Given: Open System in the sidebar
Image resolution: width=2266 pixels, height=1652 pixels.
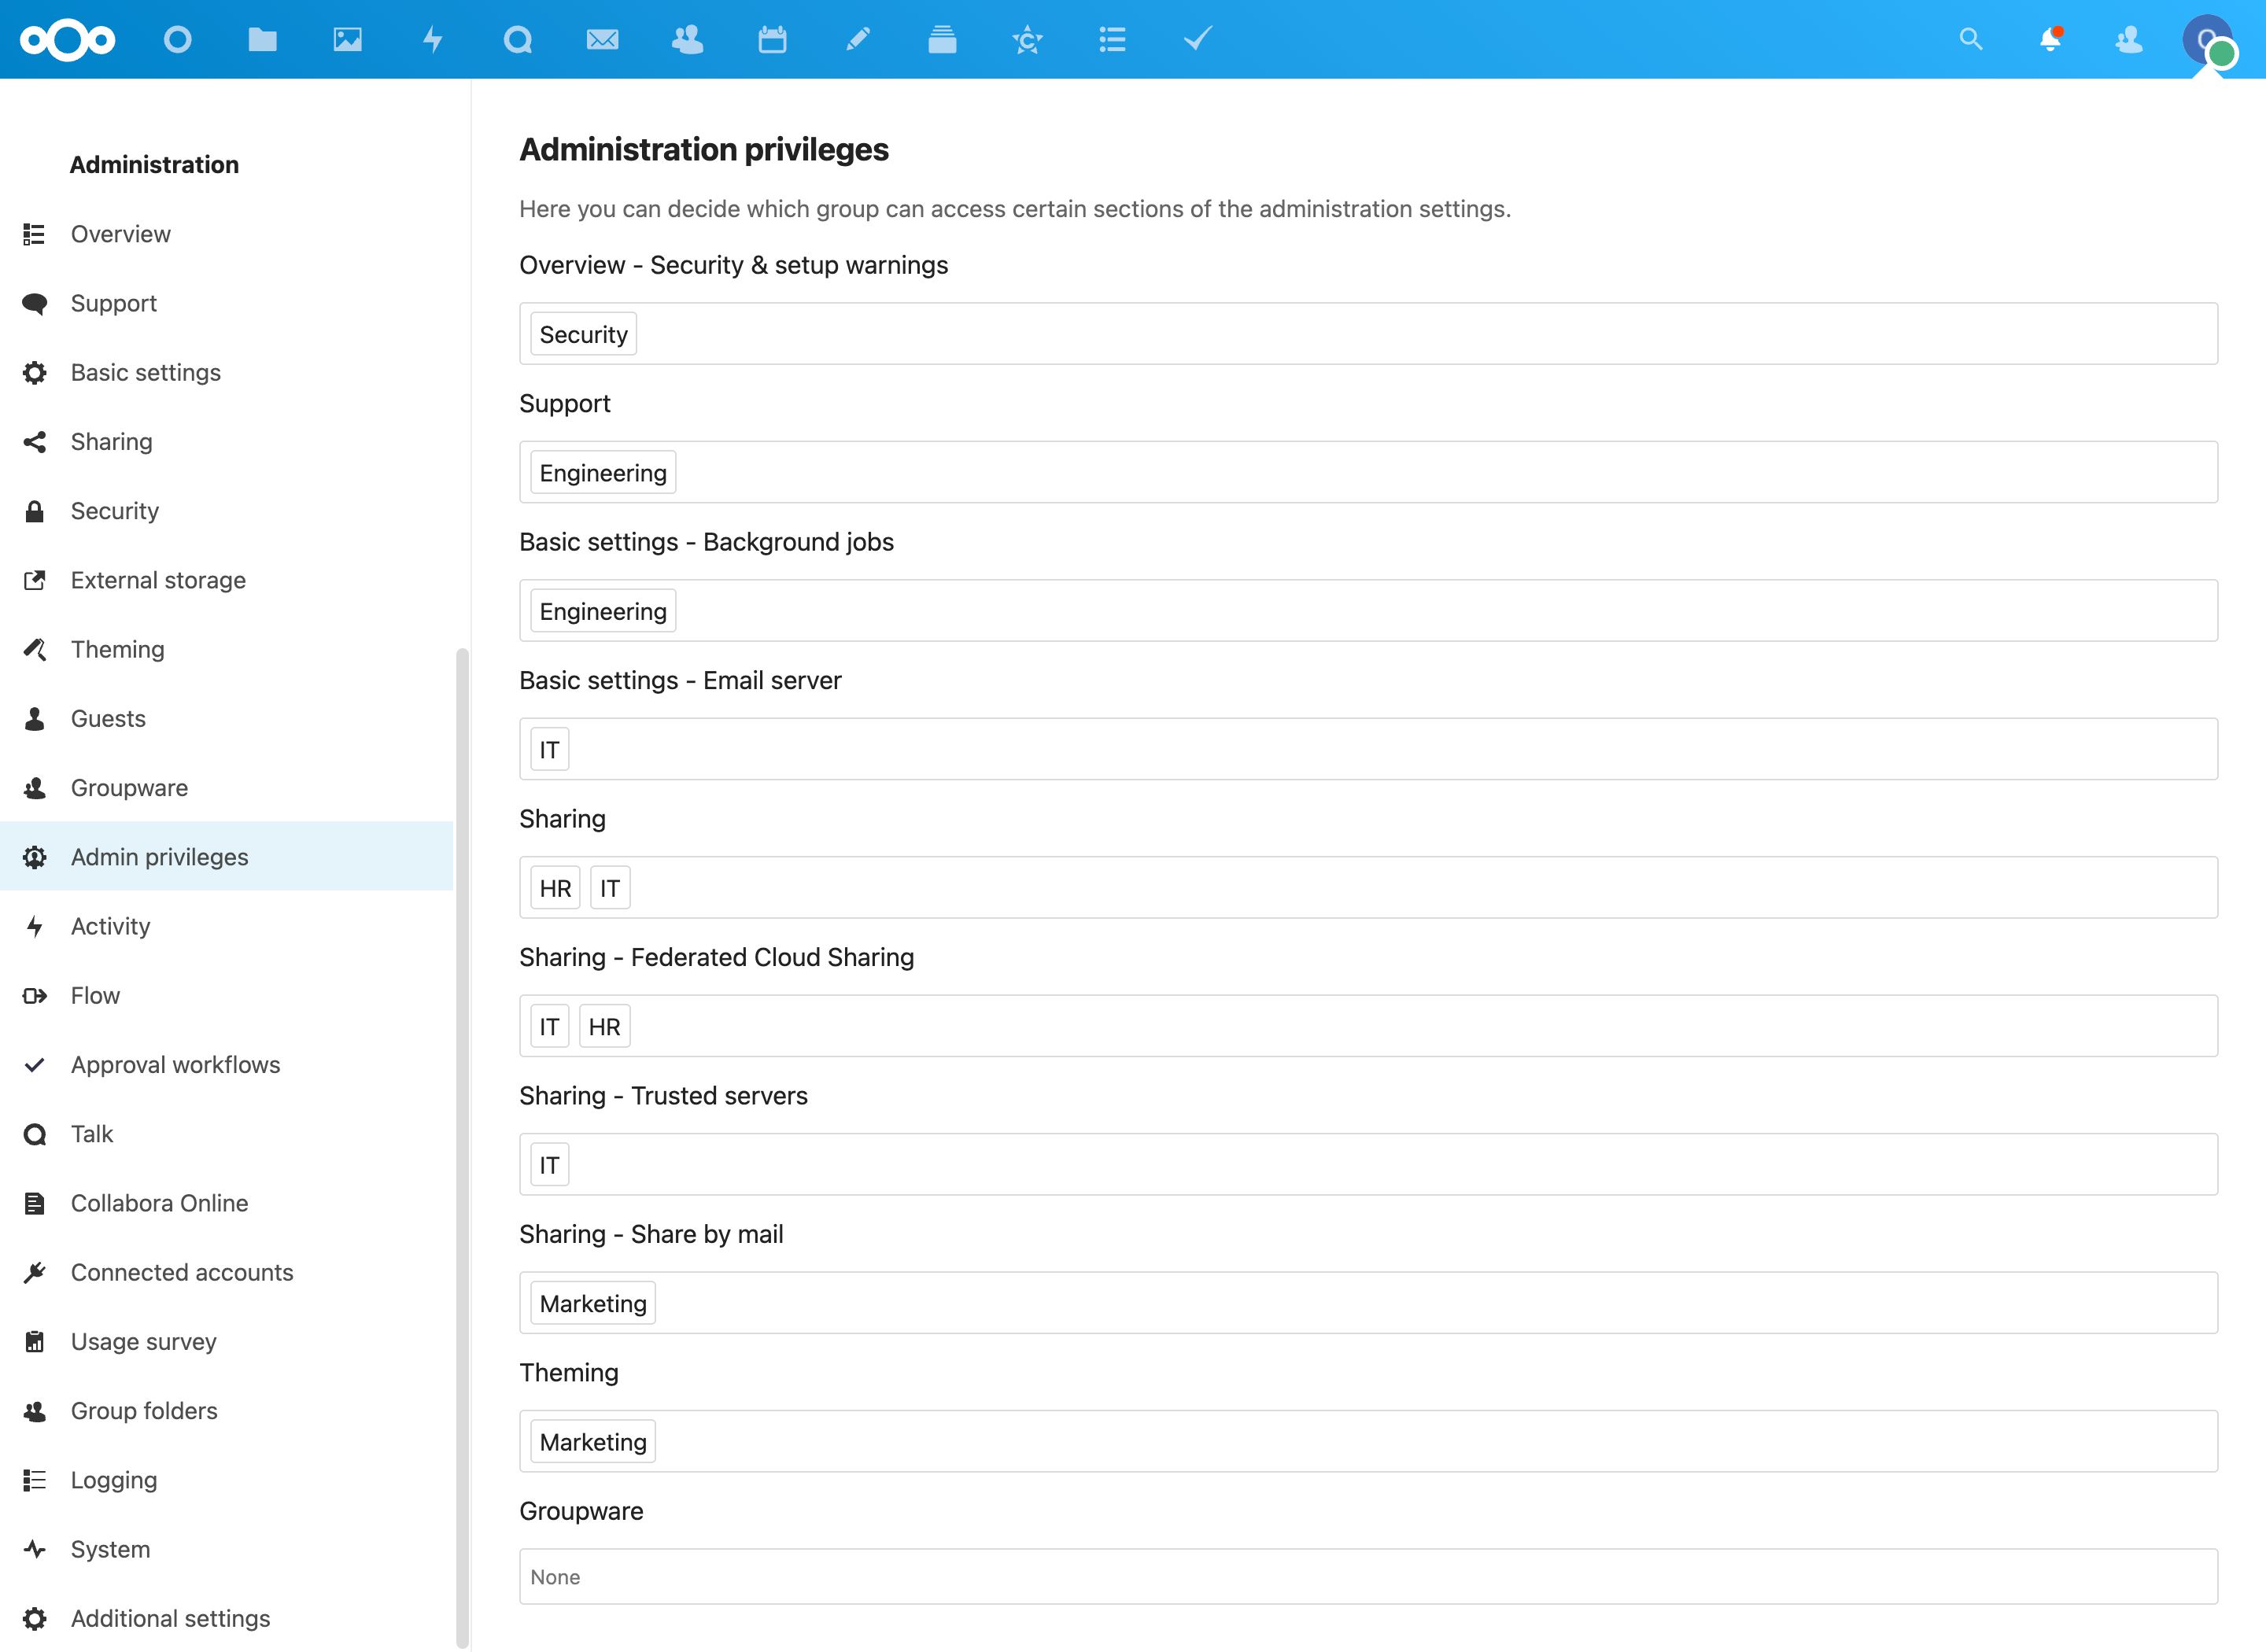Looking at the screenshot, I should 227,1549.
